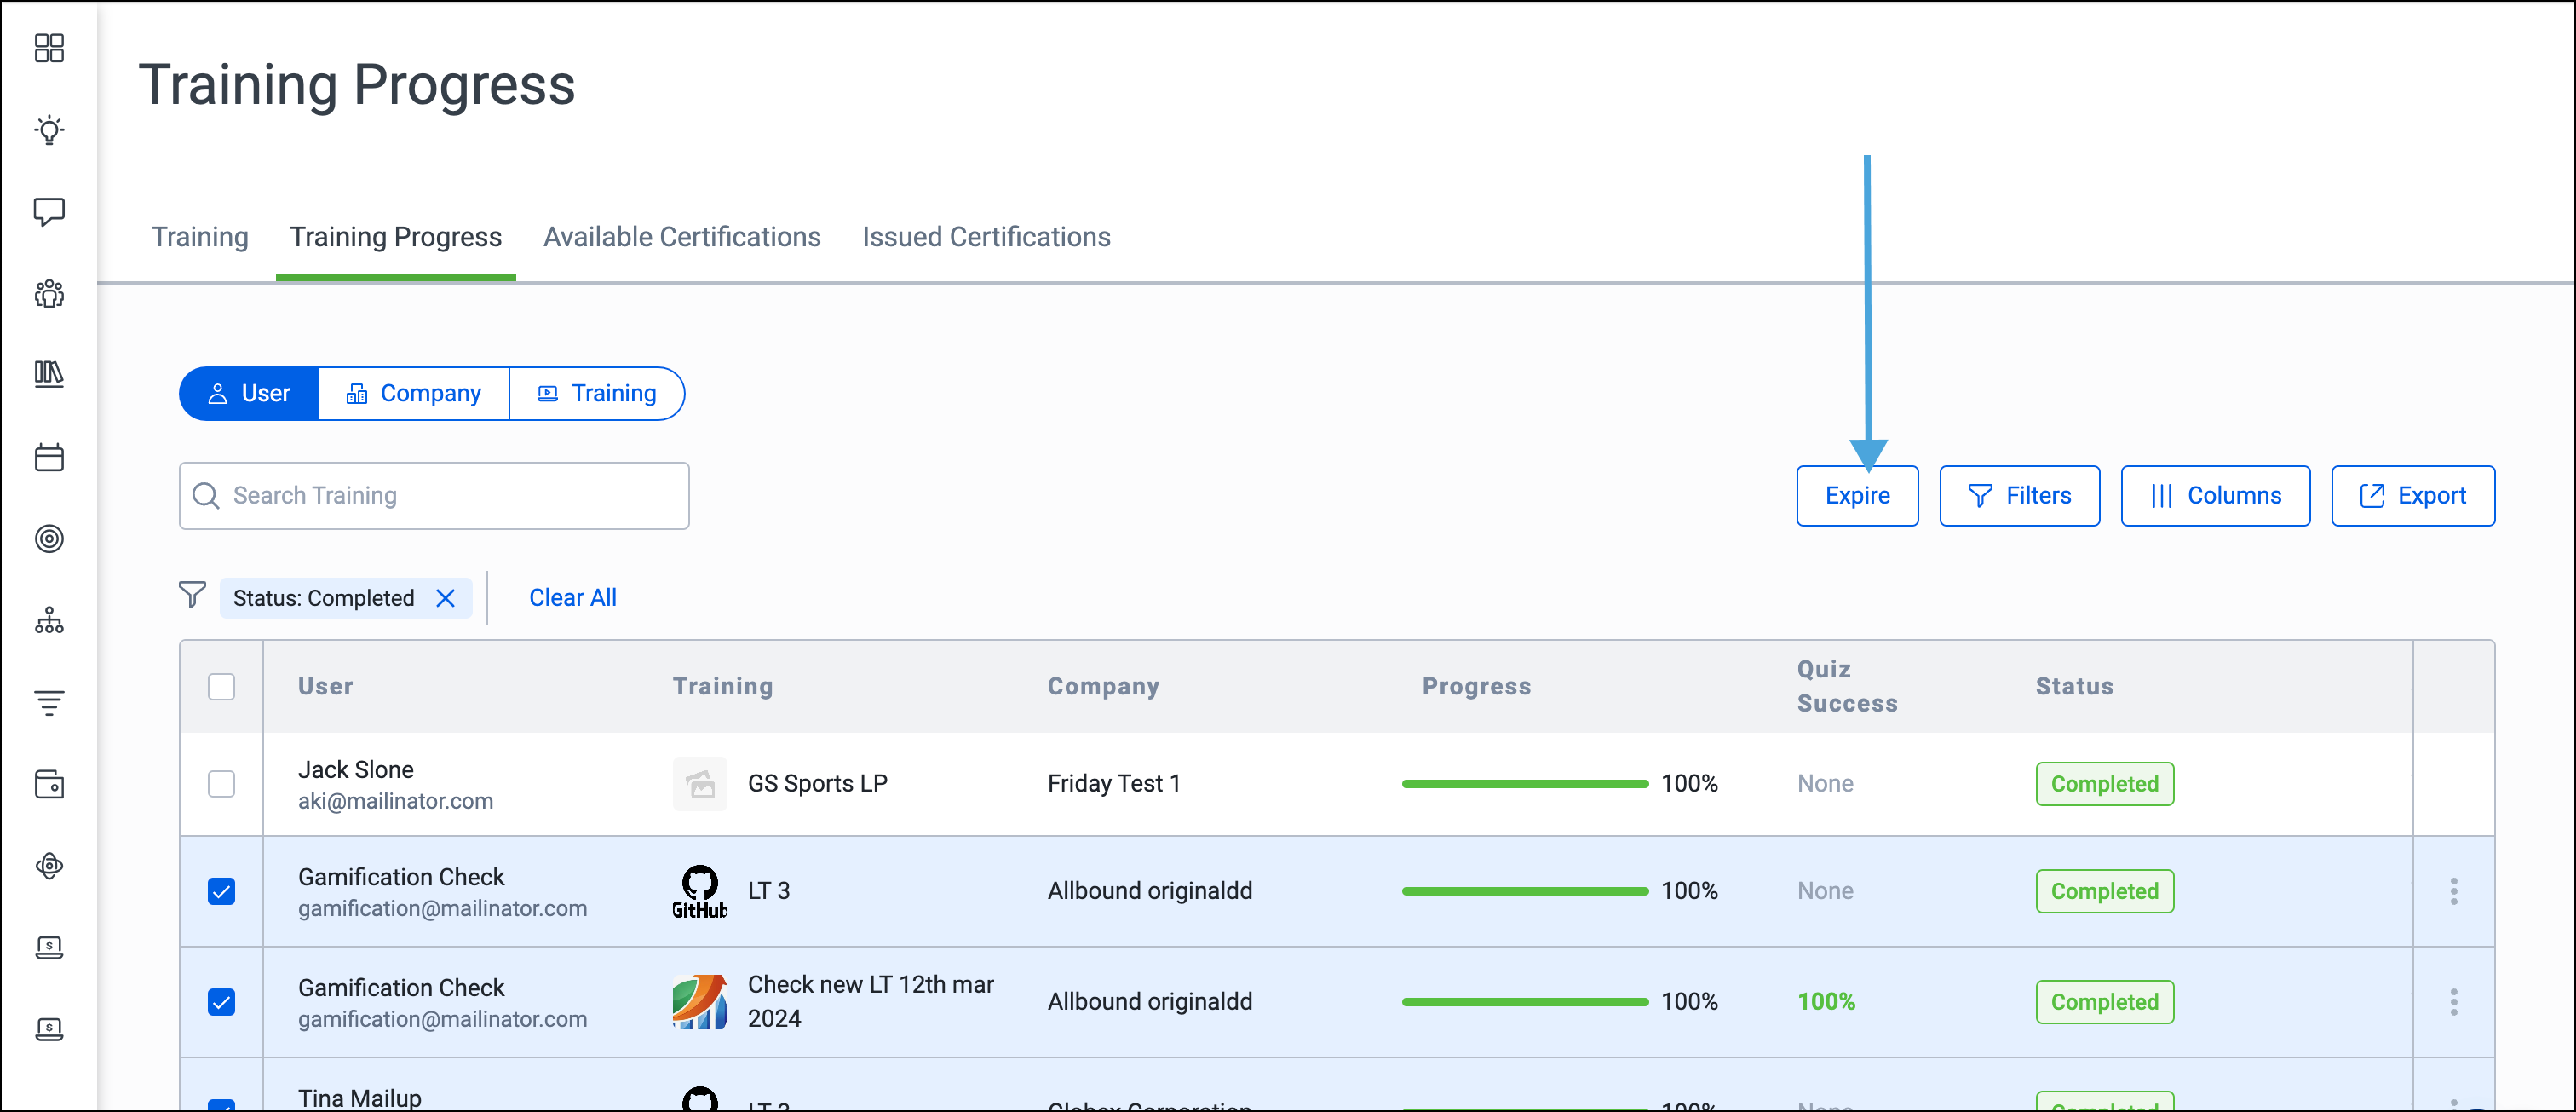Click the progress bar in Jack Slone row
The height and width of the screenshot is (1112, 2576).
tap(1524, 784)
